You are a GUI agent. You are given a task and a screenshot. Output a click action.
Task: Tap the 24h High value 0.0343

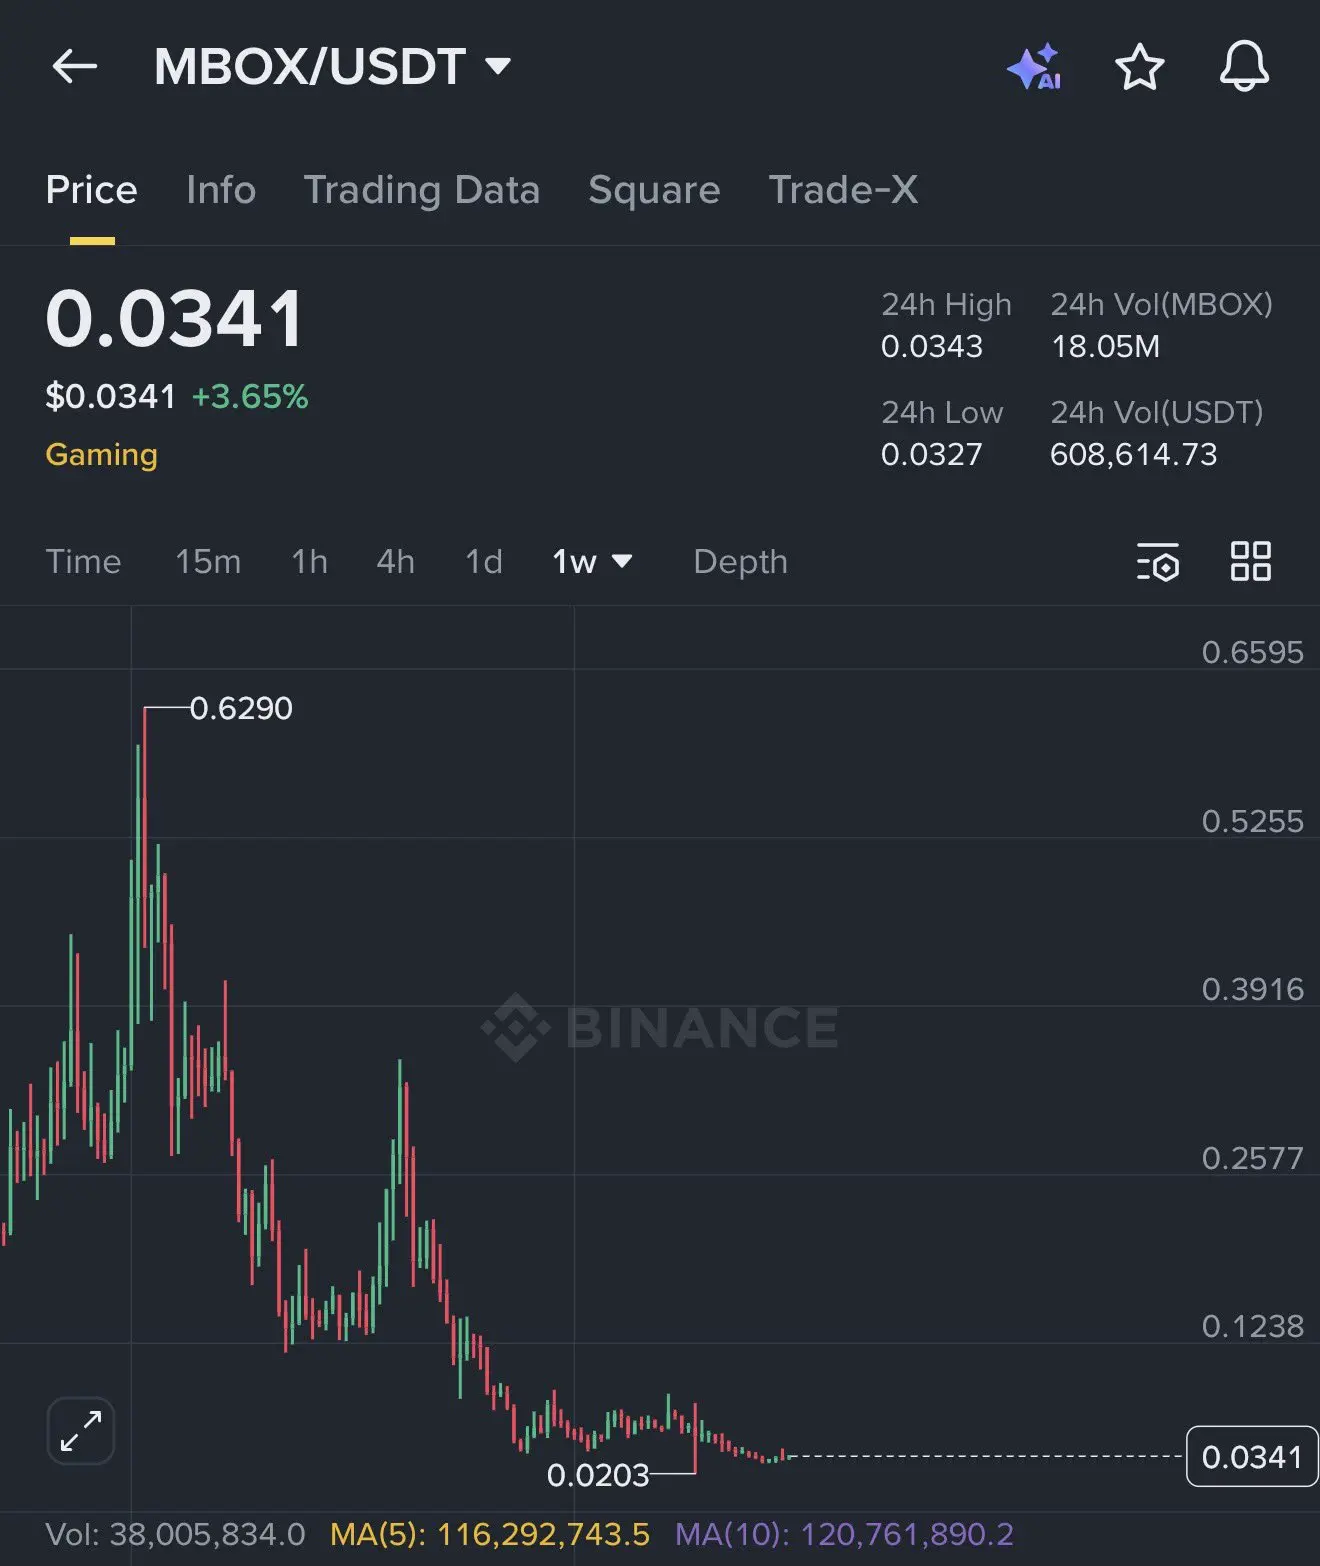(x=932, y=347)
